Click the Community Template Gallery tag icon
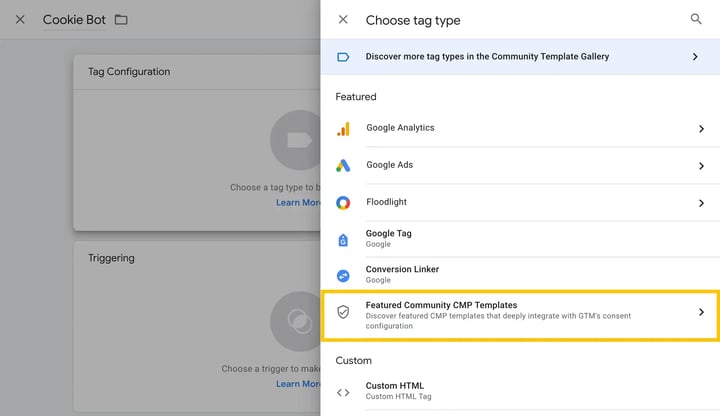Screen dimensions: 720x416 click(x=343, y=57)
